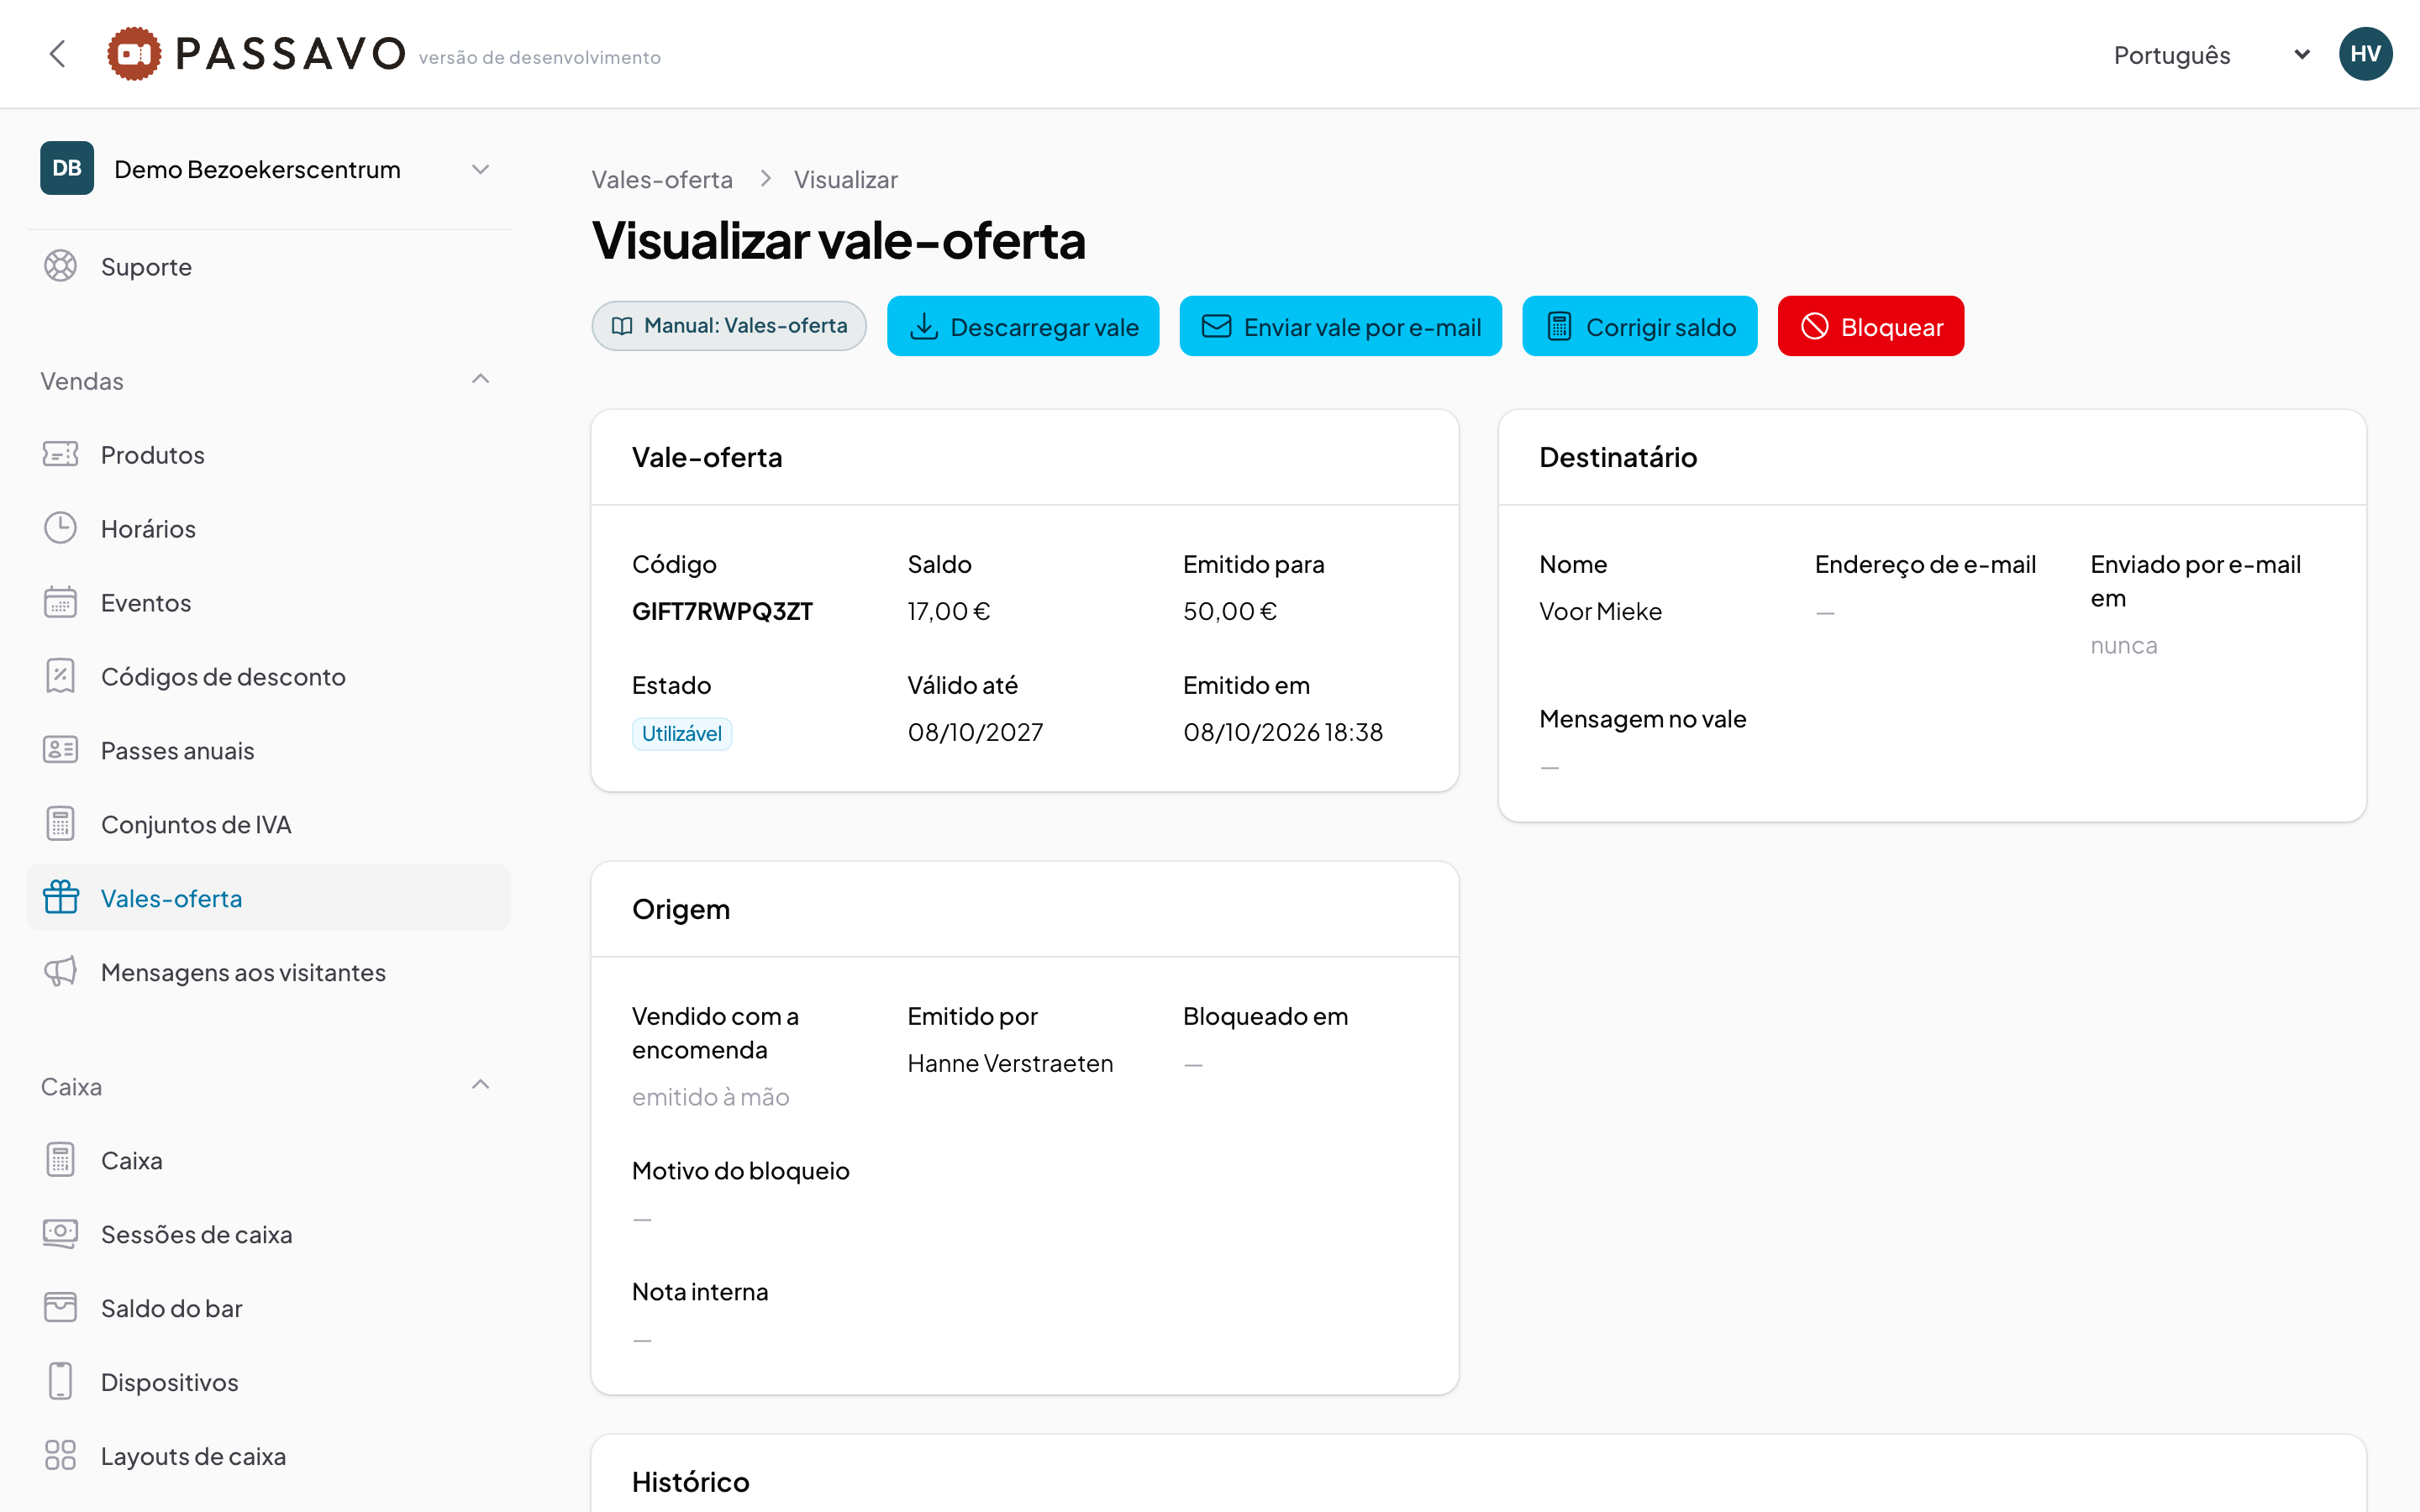Click the Visualizar breadcrumb item

845,180
